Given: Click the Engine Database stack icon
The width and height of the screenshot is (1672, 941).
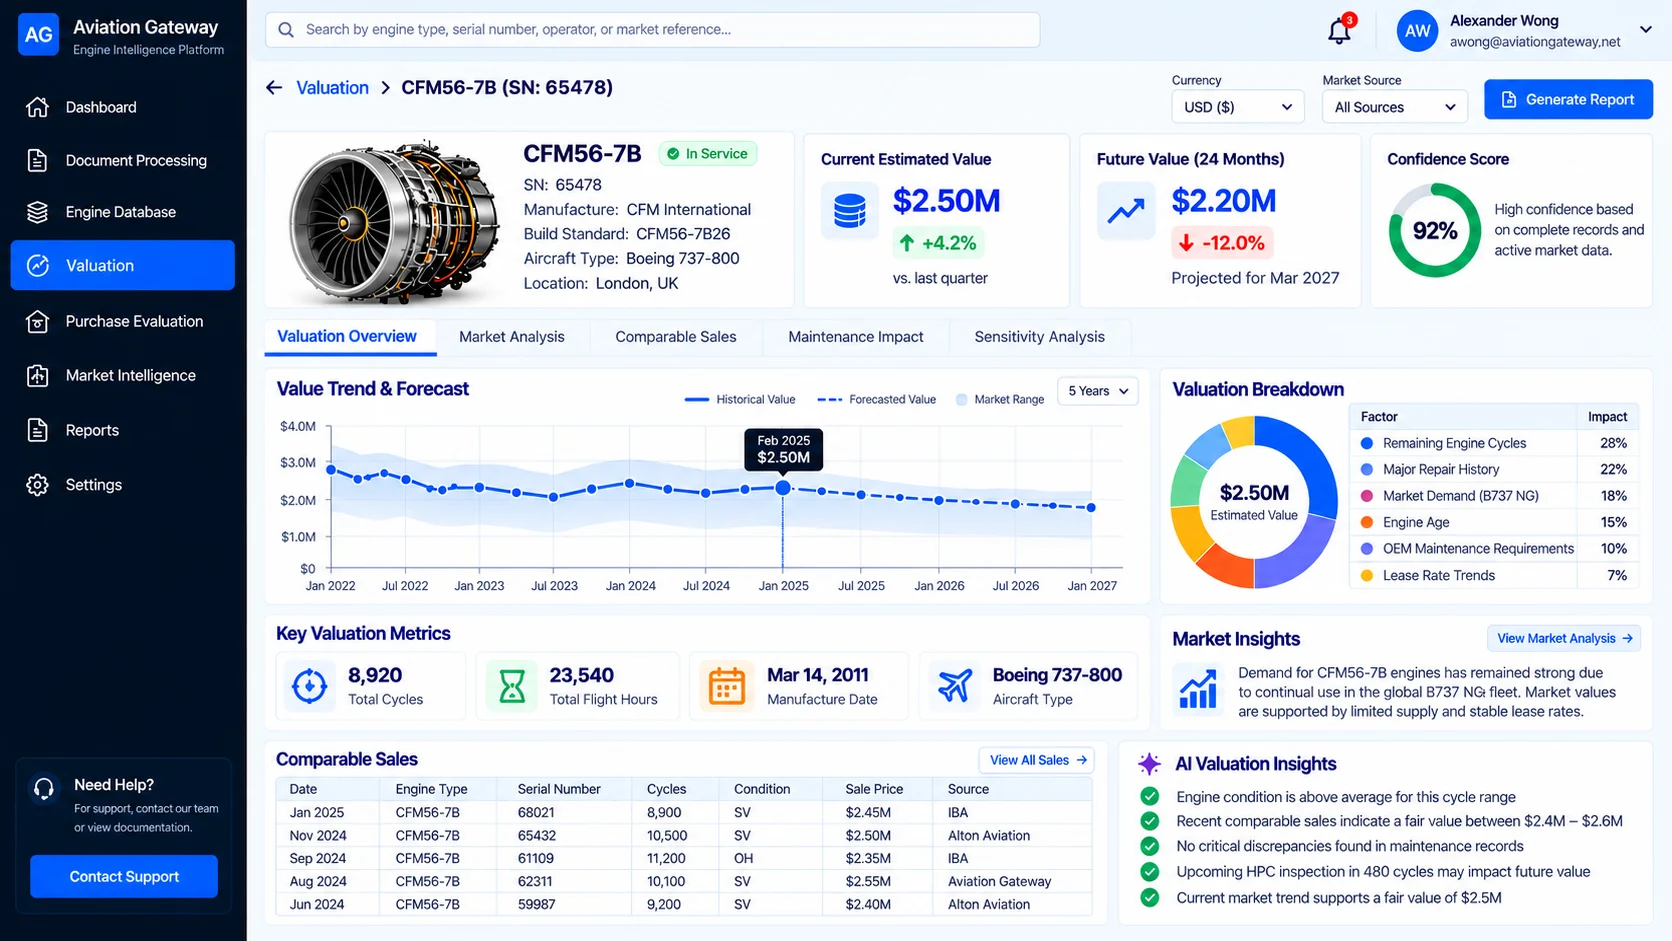Looking at the screenshot, I should tap(37, 212).
